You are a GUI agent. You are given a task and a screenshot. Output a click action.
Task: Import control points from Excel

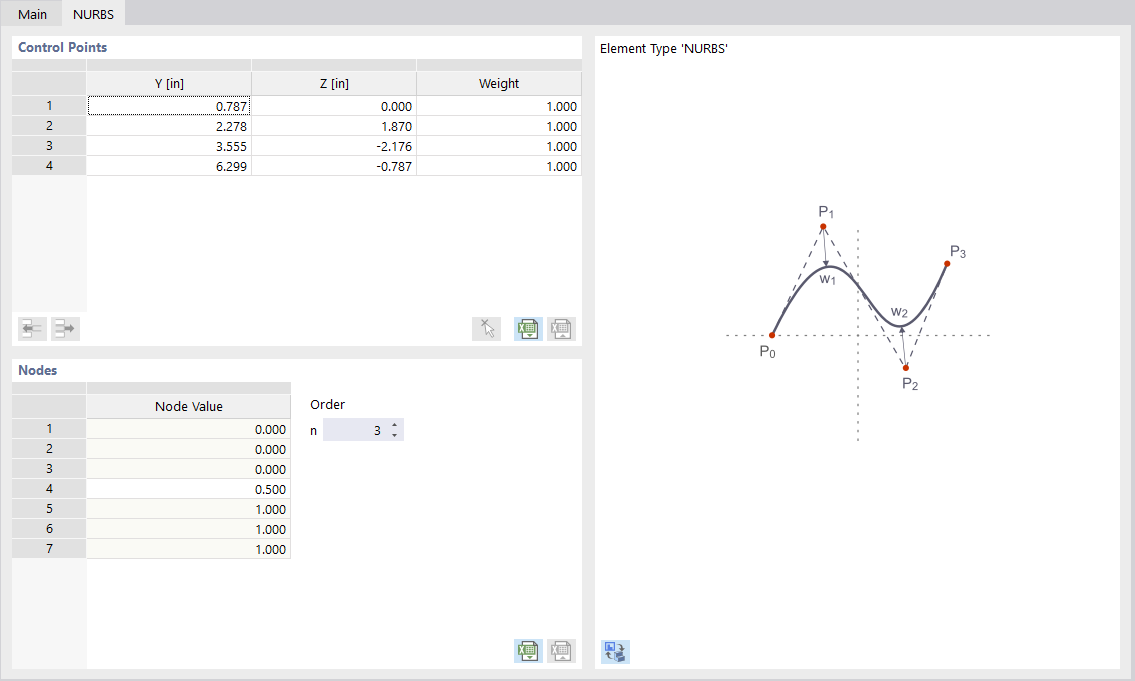pos(528,328)
